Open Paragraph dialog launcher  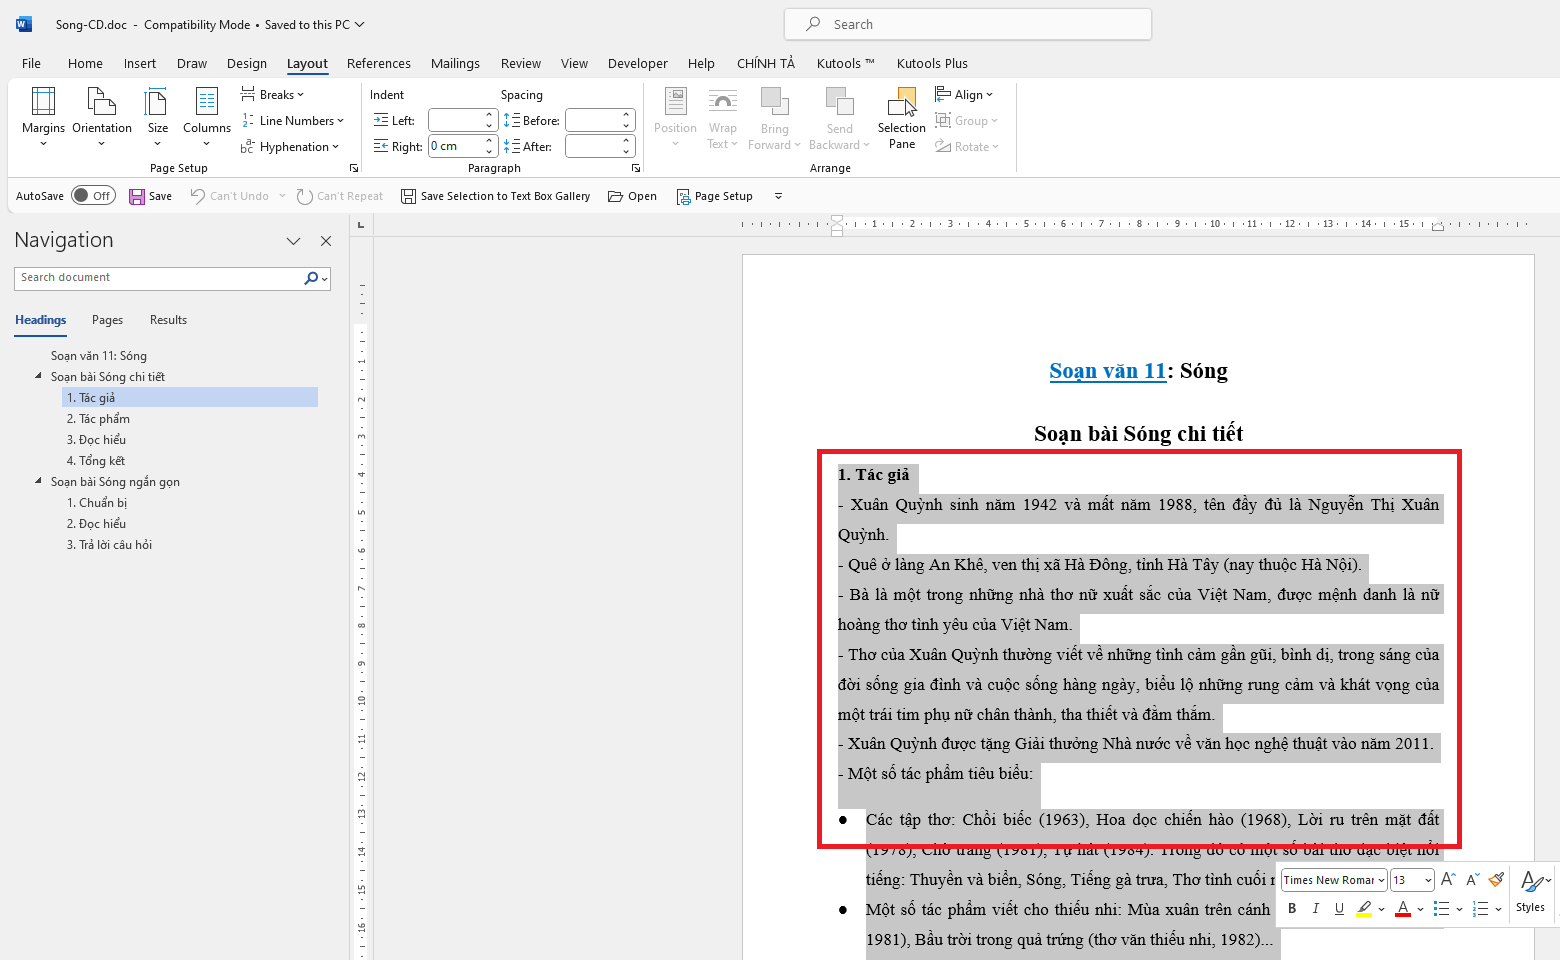pos(636,168)
